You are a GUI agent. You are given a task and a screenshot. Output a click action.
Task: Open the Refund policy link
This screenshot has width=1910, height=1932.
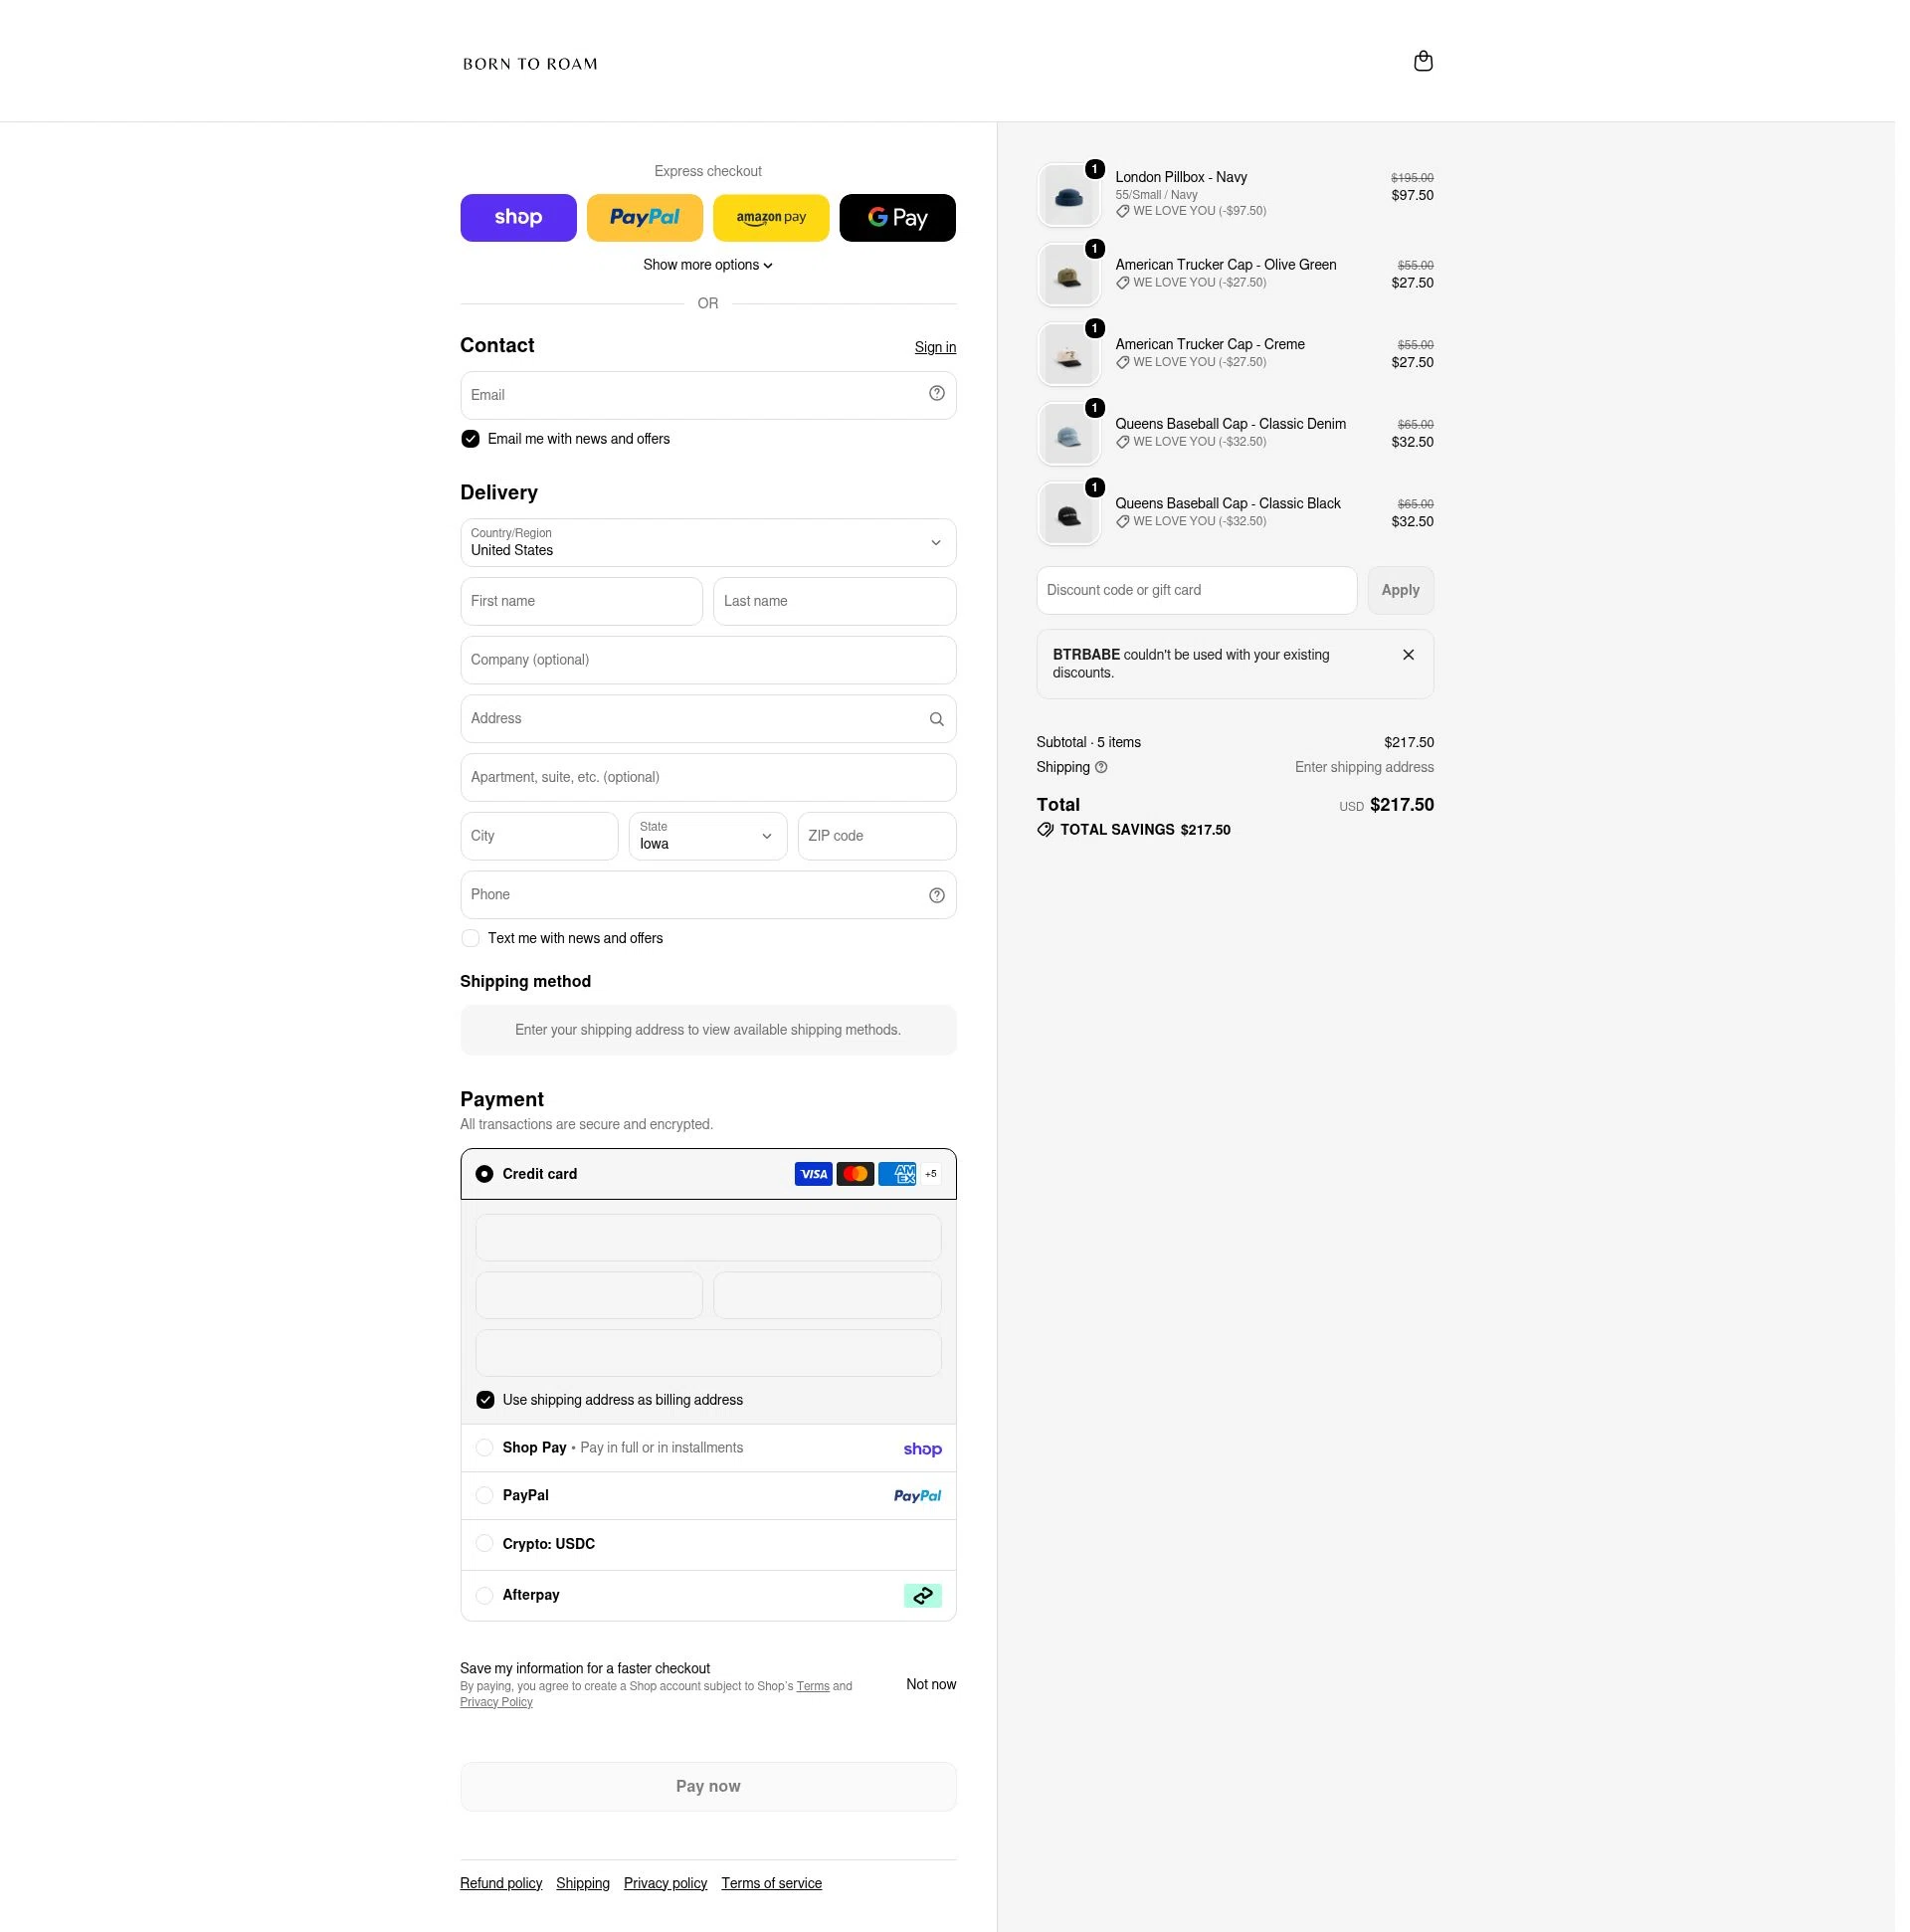coord(501,1884)
